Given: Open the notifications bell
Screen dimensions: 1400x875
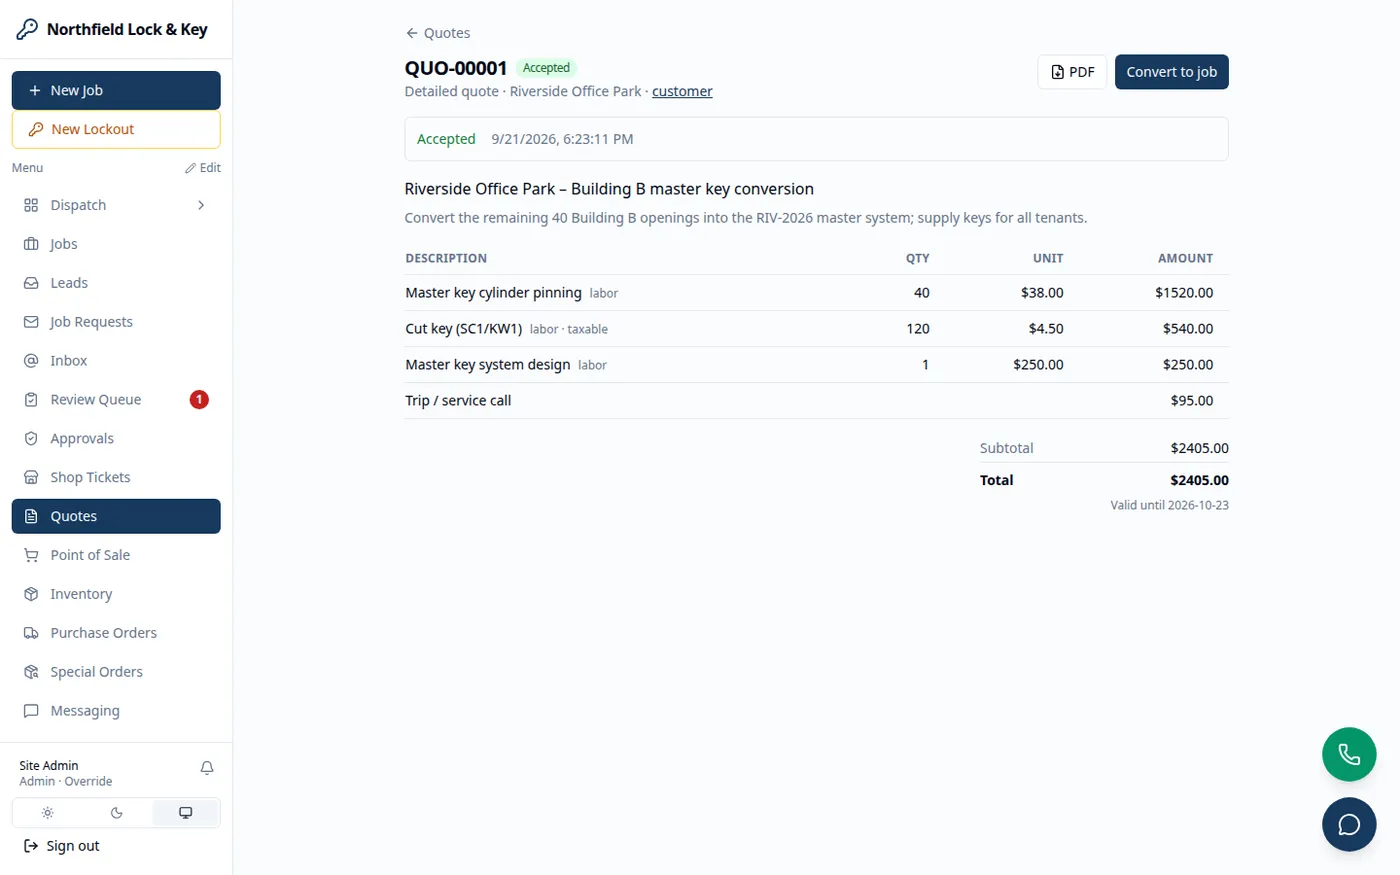Looking at the screenshot, I should [x=207, y=768].
